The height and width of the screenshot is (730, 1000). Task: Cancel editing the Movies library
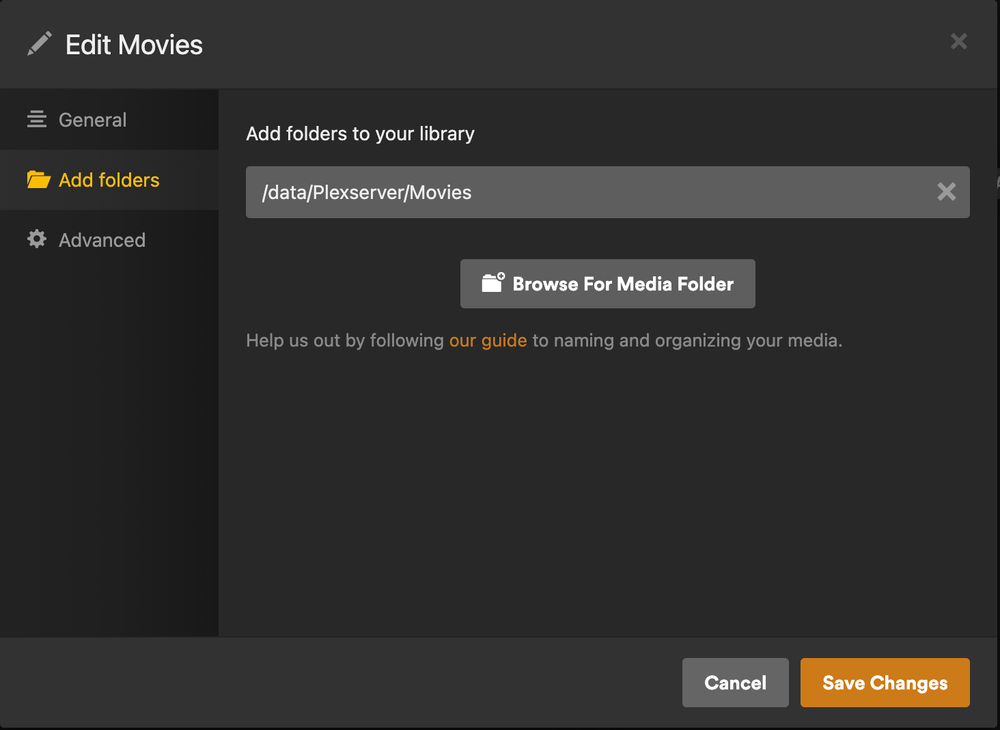[735, 683]
